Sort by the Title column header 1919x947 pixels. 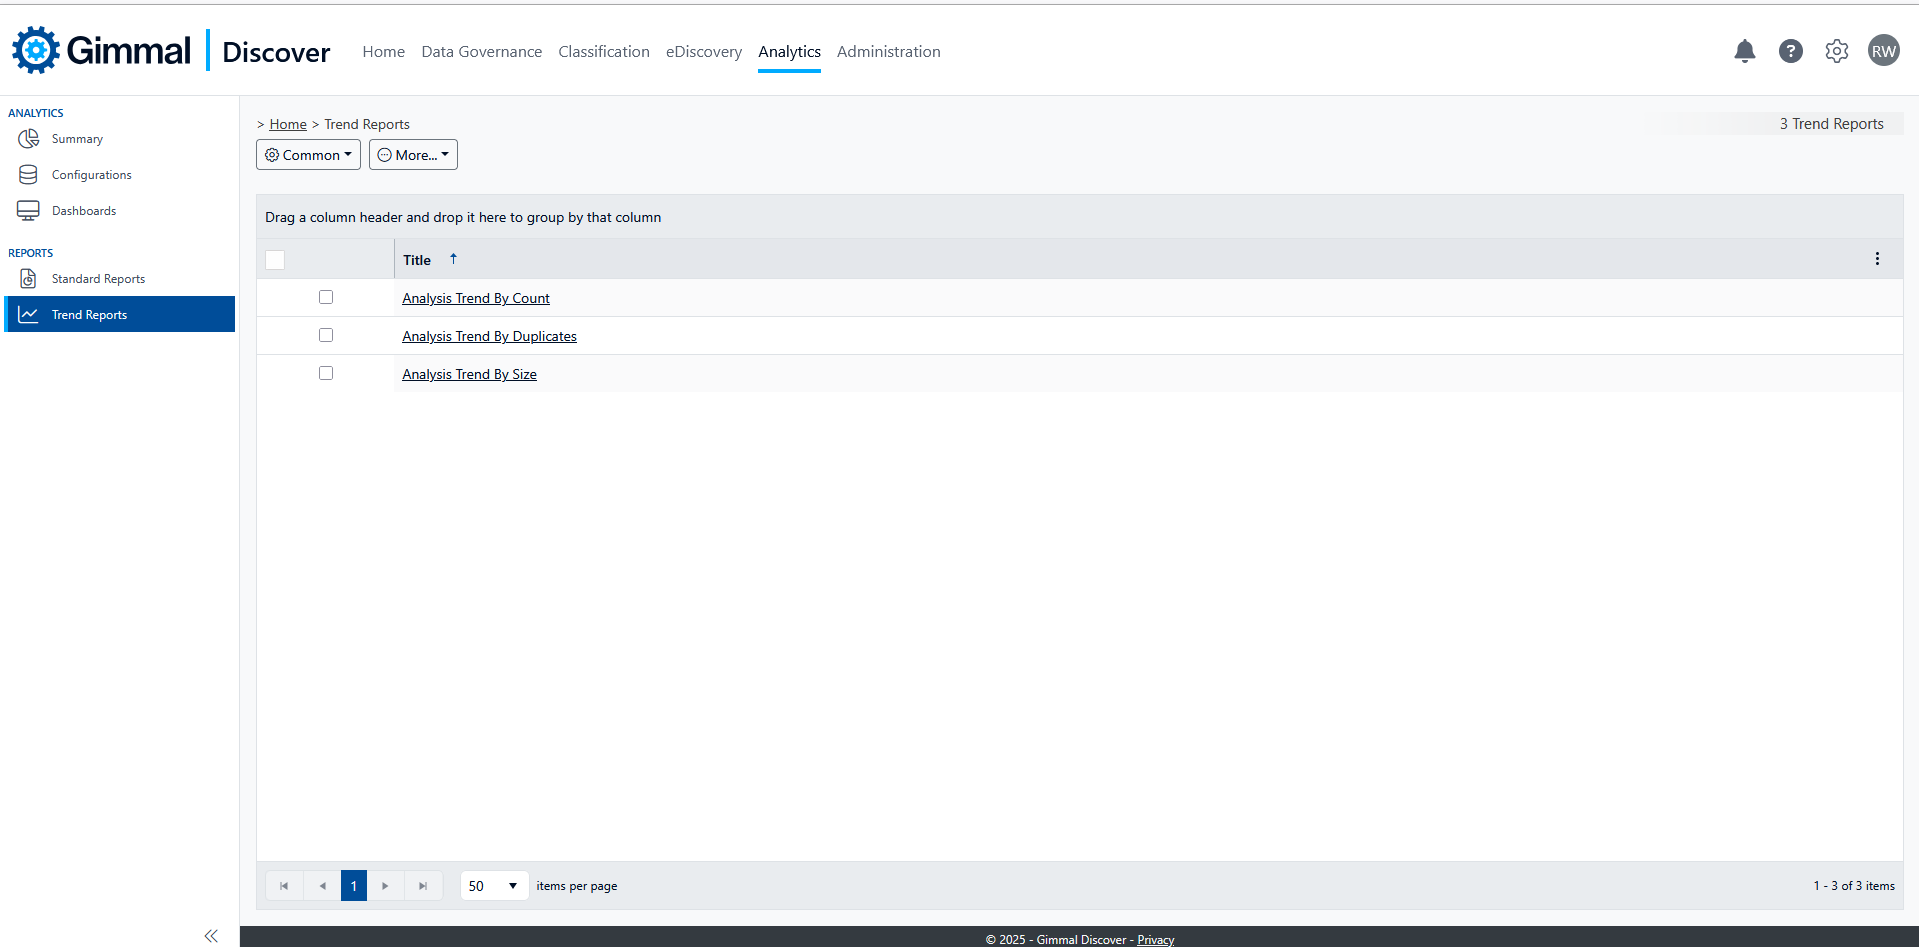417,260
